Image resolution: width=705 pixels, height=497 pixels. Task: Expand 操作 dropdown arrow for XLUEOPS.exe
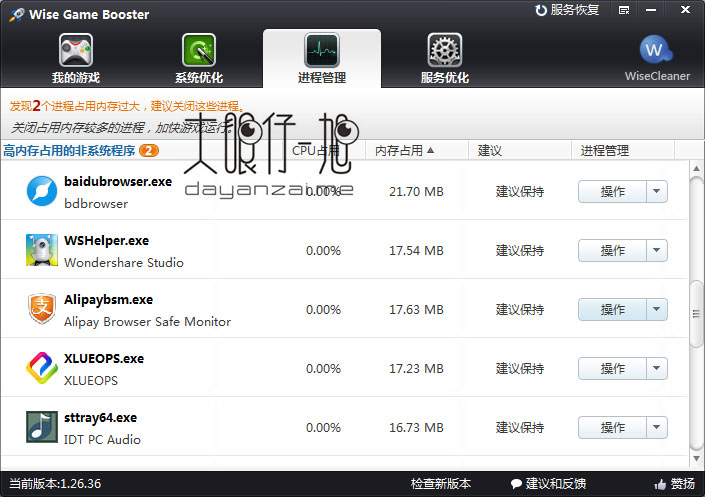point(656,368)
